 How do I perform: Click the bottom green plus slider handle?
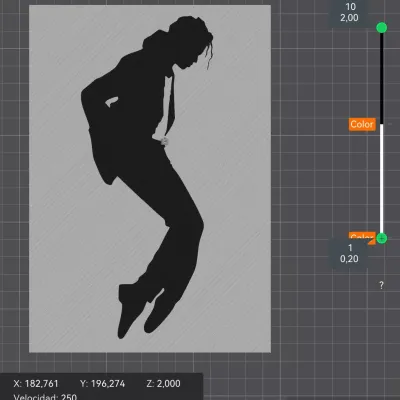(382, 238)
